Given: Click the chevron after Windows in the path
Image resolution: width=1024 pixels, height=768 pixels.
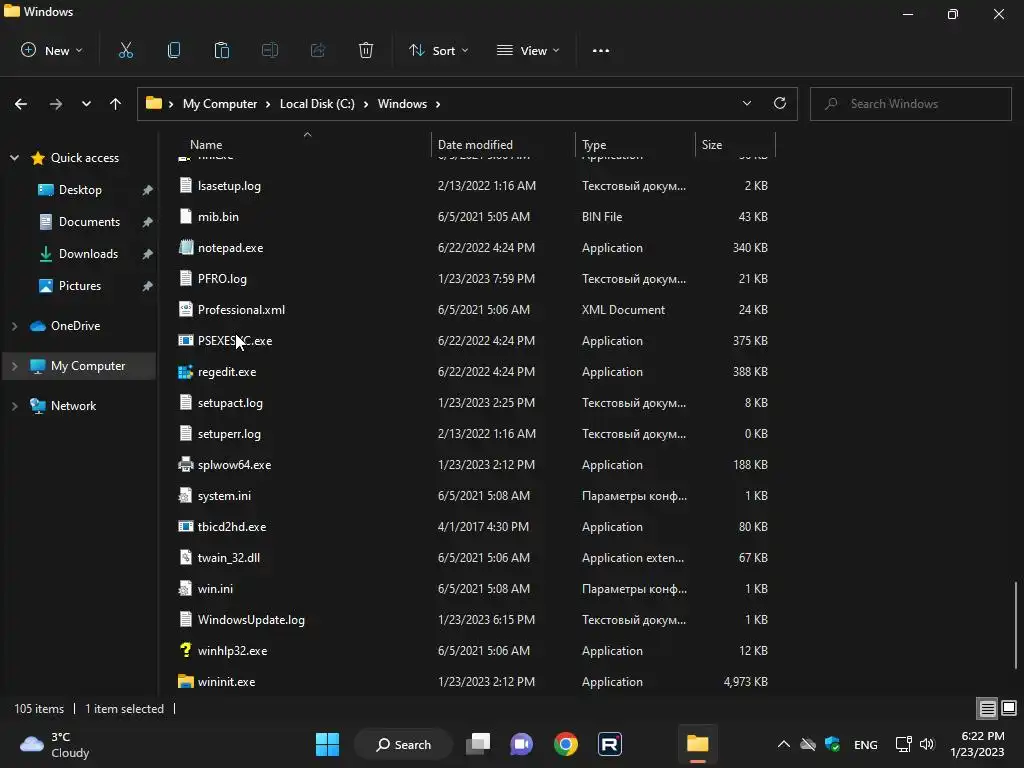Looking at the screenshot, I should pyautogui.click(x=438, y=104).
